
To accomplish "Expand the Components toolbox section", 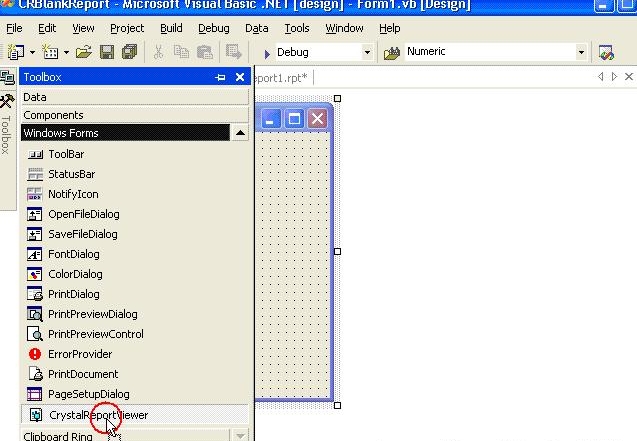I will pyautogui.click(x=135, y=115).
